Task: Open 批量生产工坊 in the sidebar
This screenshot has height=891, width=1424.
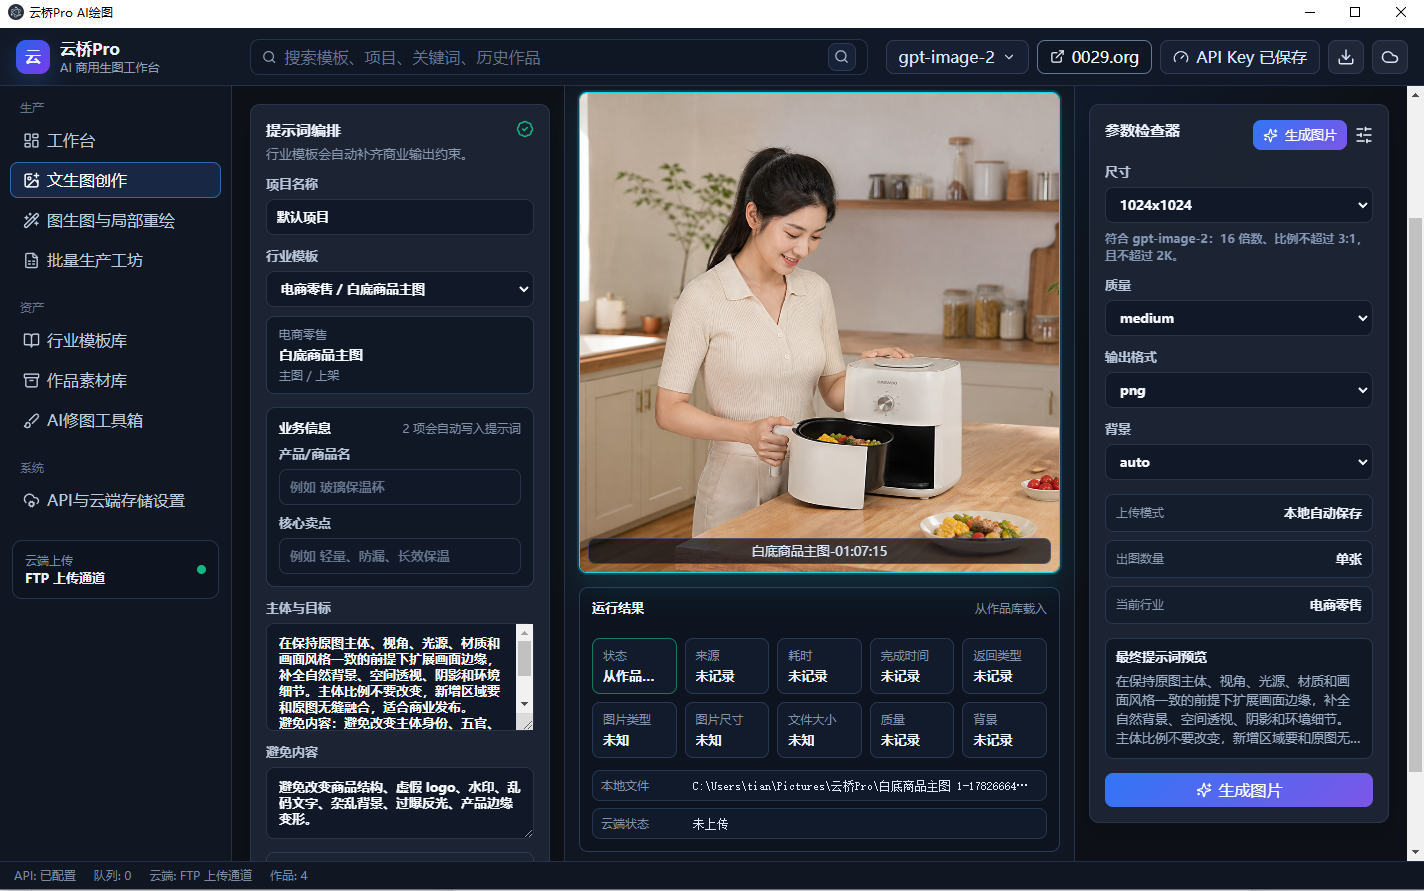Action: pyautogui.click(x=115, y=260)
